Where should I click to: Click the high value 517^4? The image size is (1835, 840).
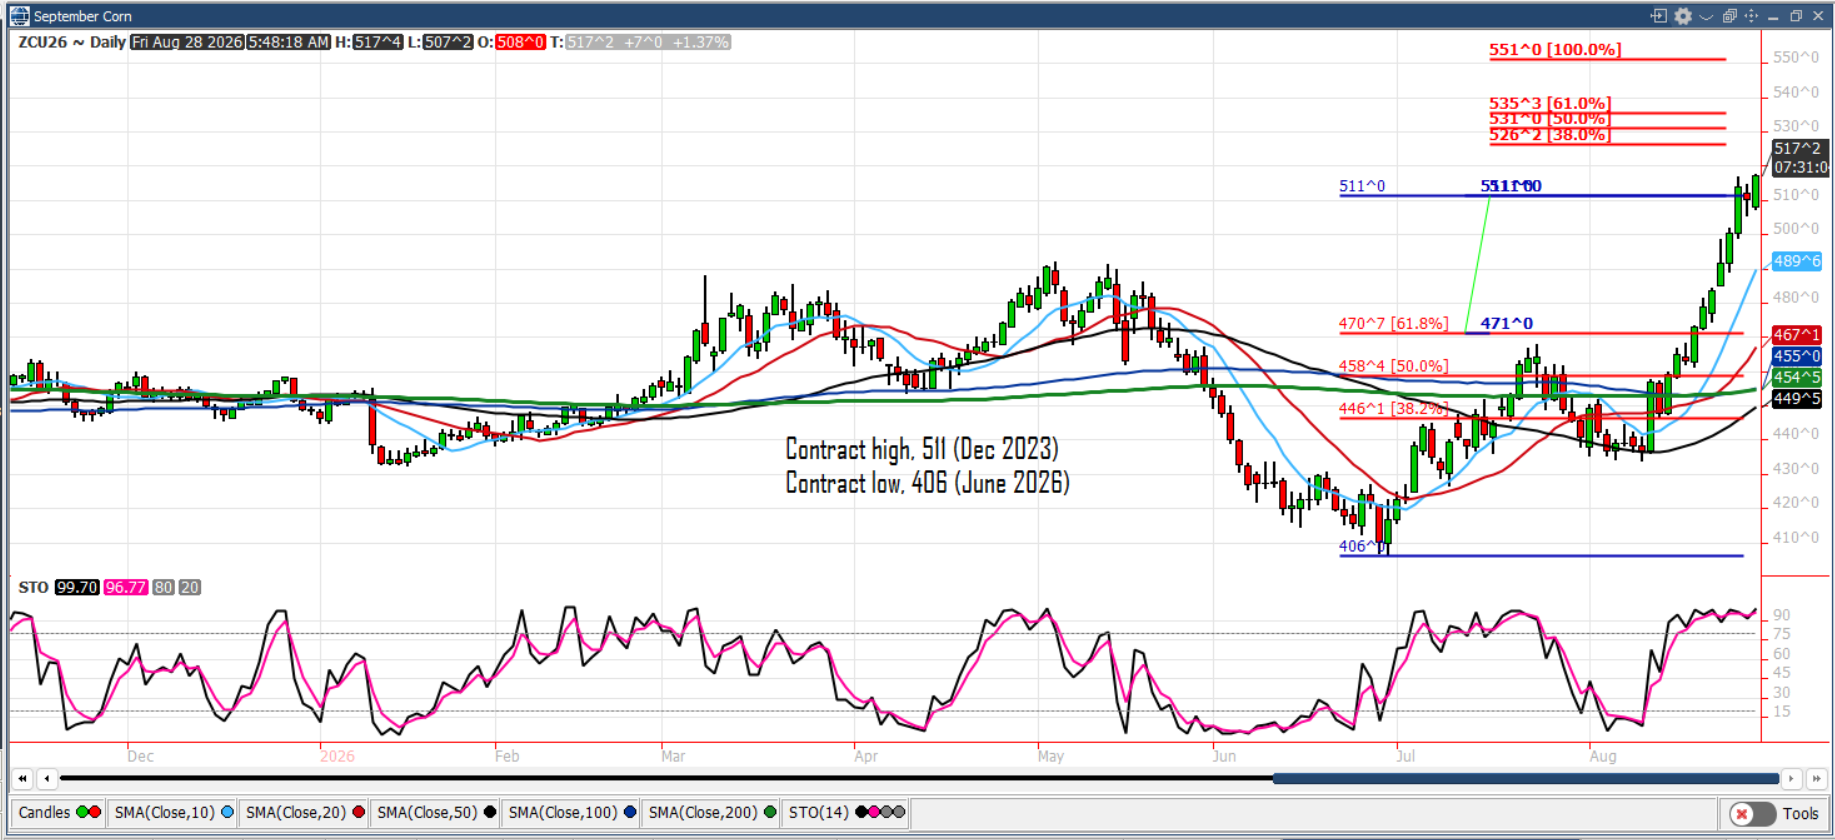tap(378, 42)
